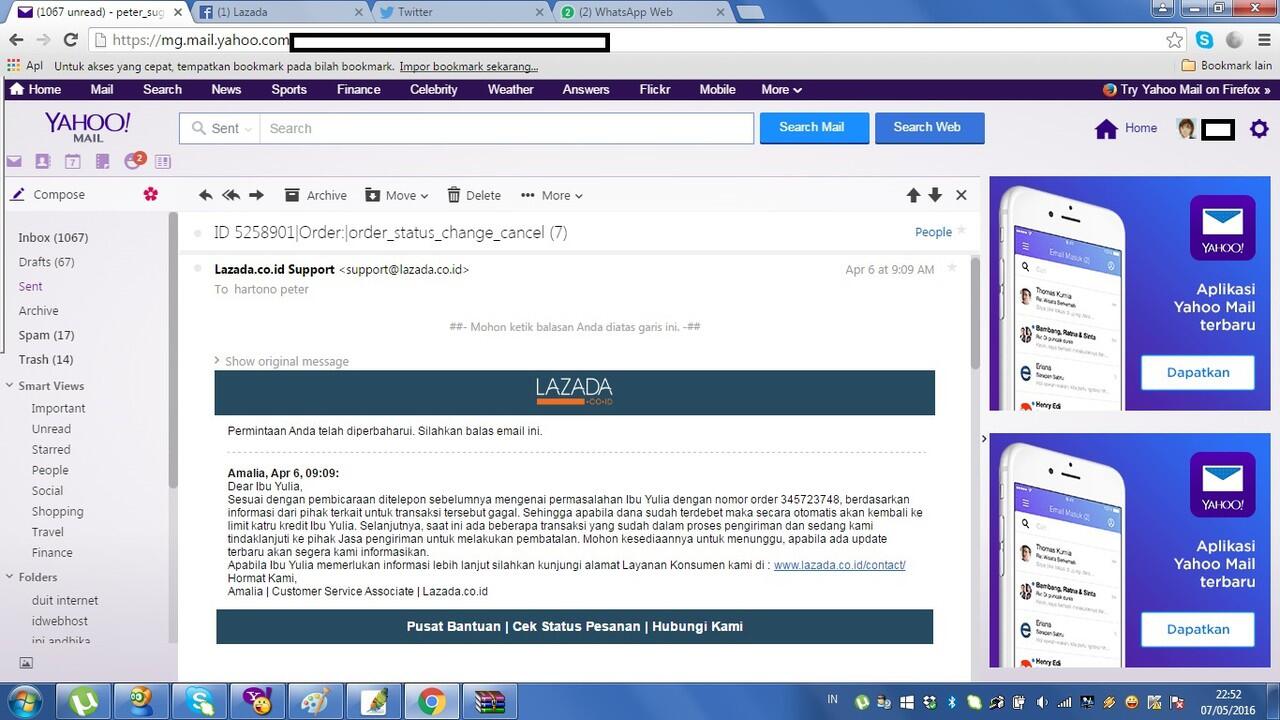Open the Notepad icon in Yahoo Mail
The image size is (1280, 720).
102,161
